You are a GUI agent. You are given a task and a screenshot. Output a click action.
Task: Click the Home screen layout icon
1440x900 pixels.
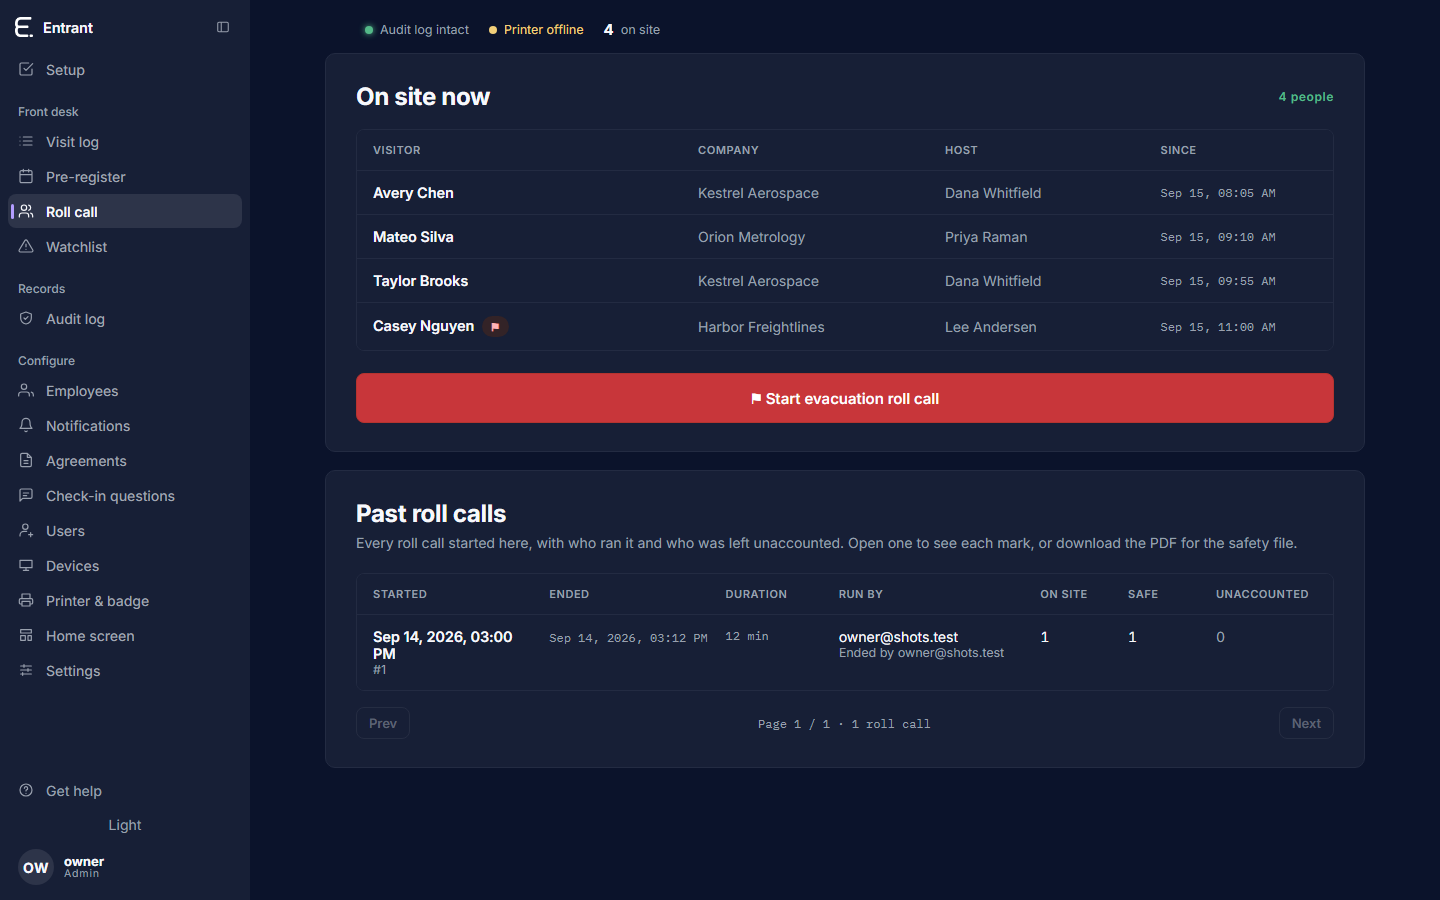[x=26, y=635]
